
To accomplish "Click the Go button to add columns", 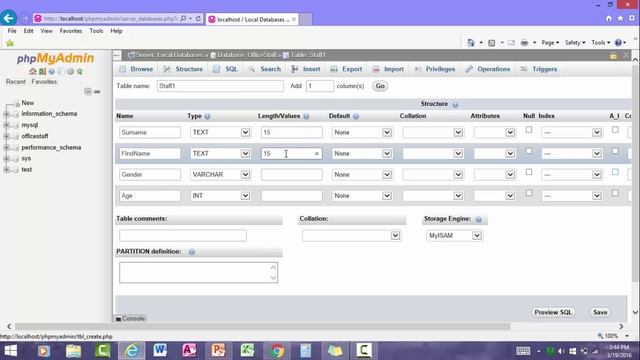I will [380, 86].
